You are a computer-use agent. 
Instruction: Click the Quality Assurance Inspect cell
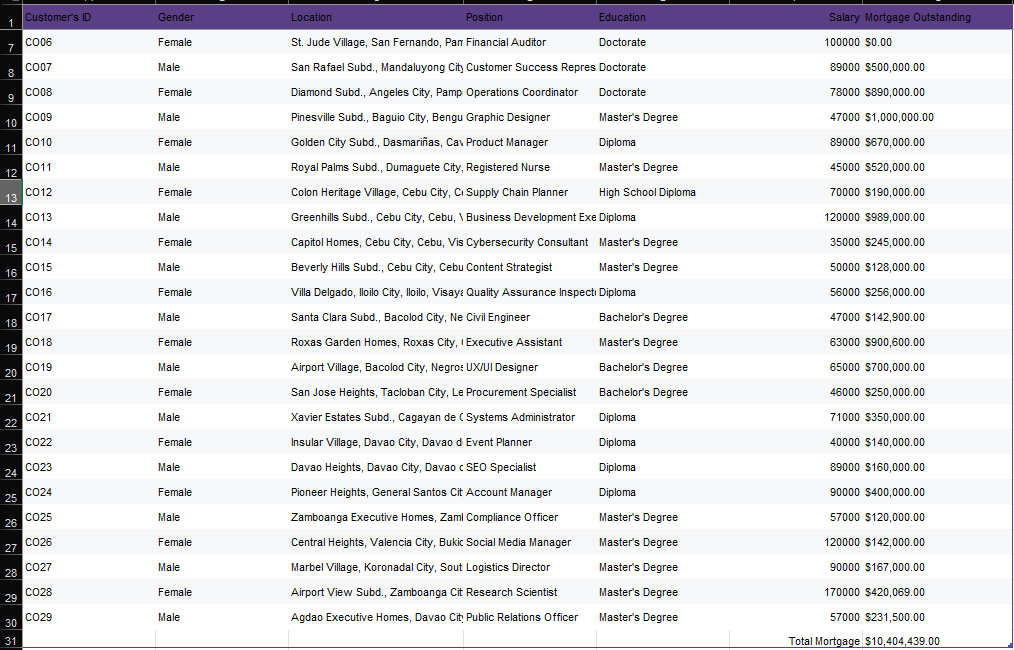530,292
